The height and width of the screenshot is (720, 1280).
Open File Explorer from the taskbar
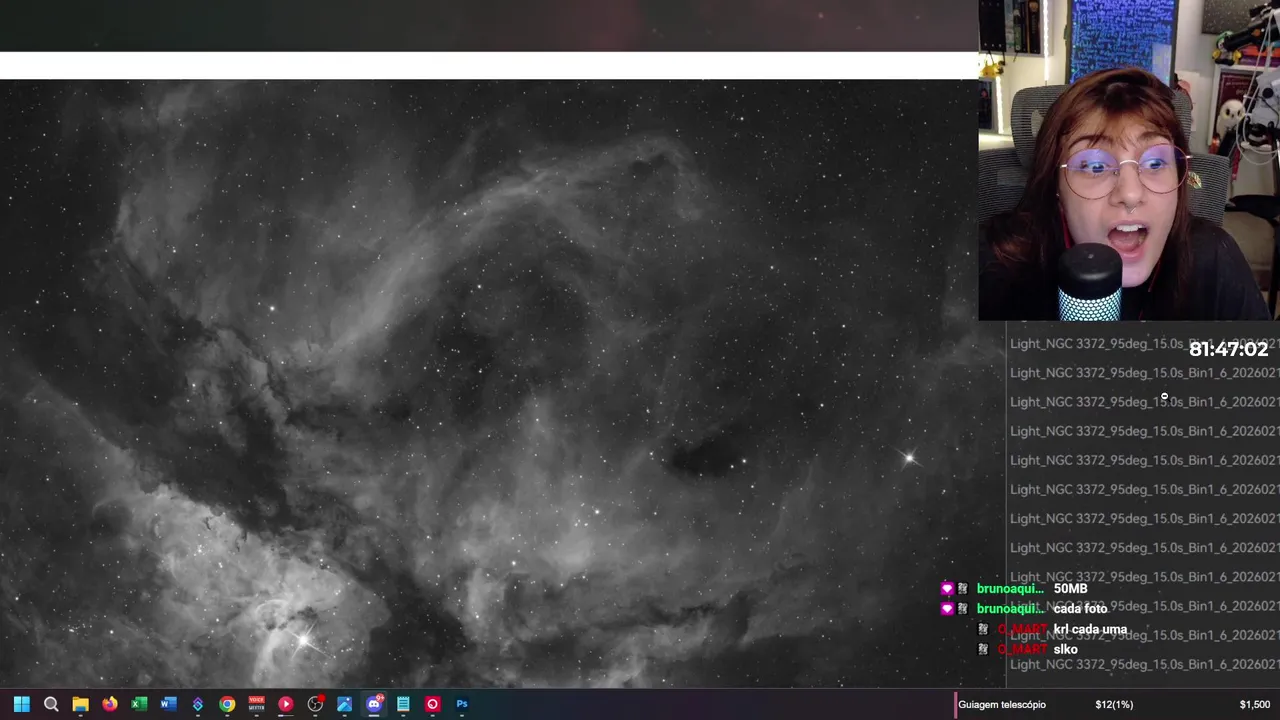(80, 704)
